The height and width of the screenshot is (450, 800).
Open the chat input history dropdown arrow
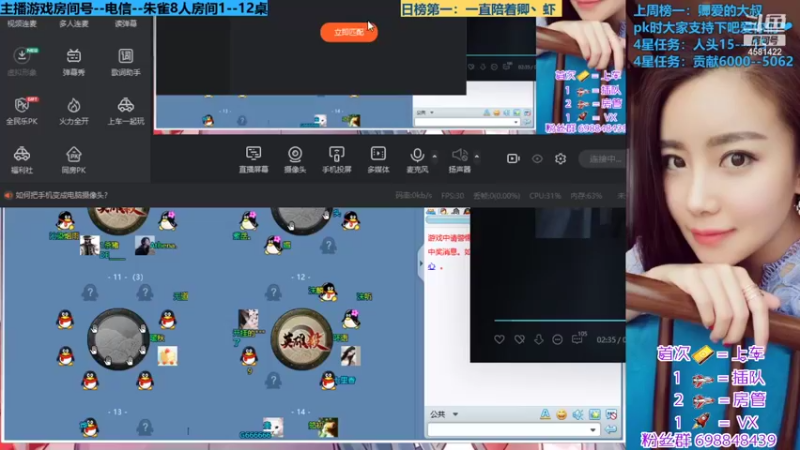click(x=593, y=430)
